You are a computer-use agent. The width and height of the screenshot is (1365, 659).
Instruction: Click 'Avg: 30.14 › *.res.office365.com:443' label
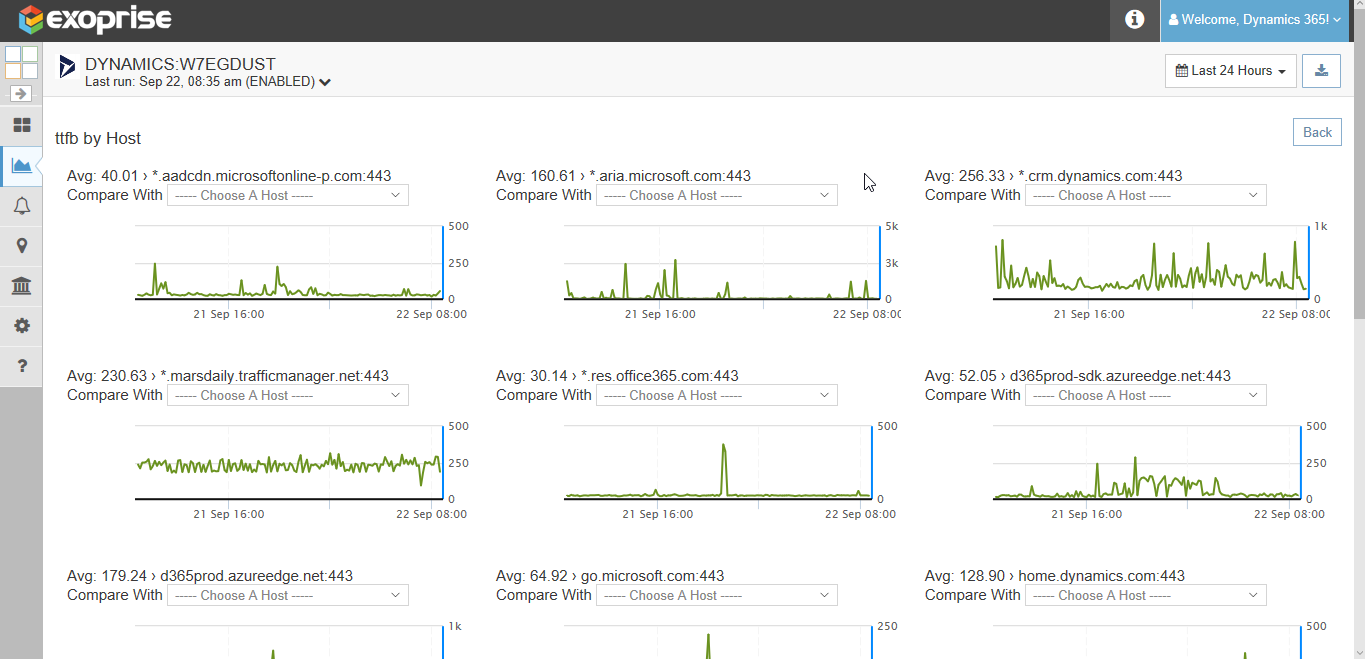(x=617, y=376)
